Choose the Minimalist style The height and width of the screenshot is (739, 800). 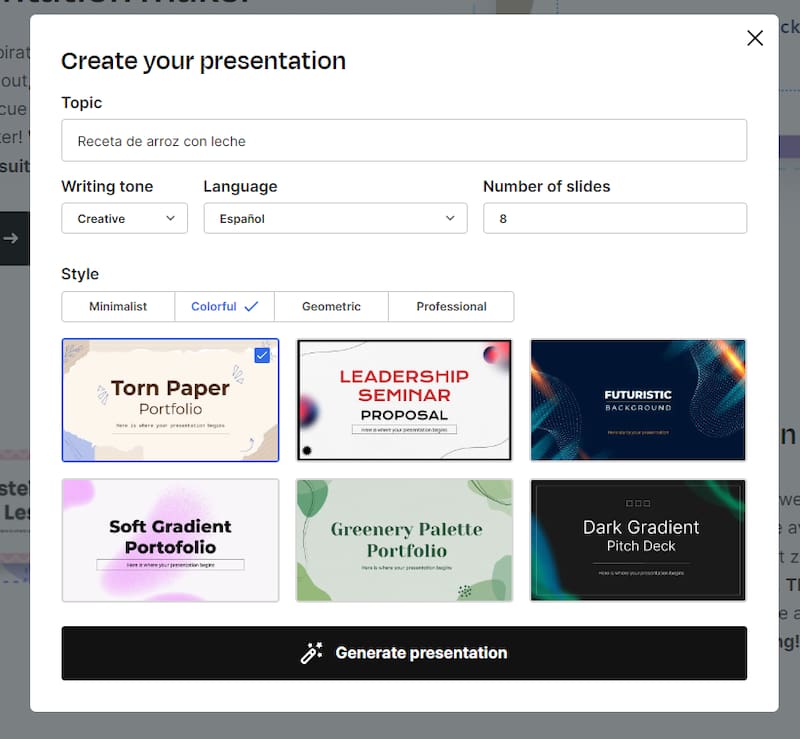(x=118, y=307)
